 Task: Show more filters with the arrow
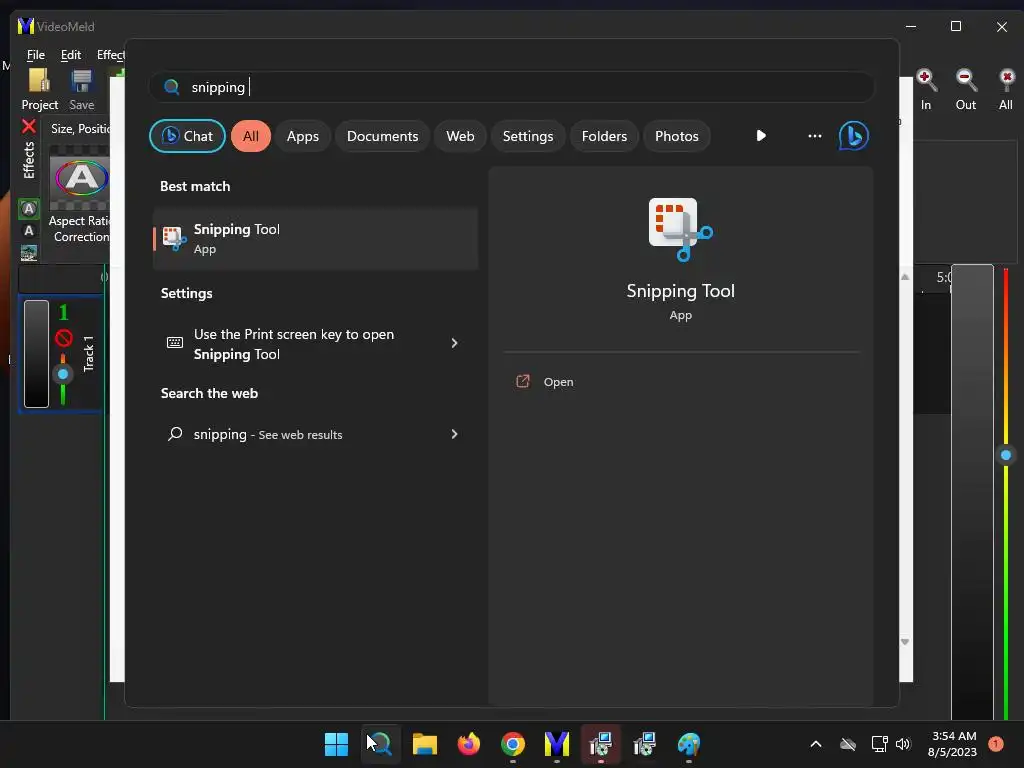pyautogui.click(x=761, y=136)
